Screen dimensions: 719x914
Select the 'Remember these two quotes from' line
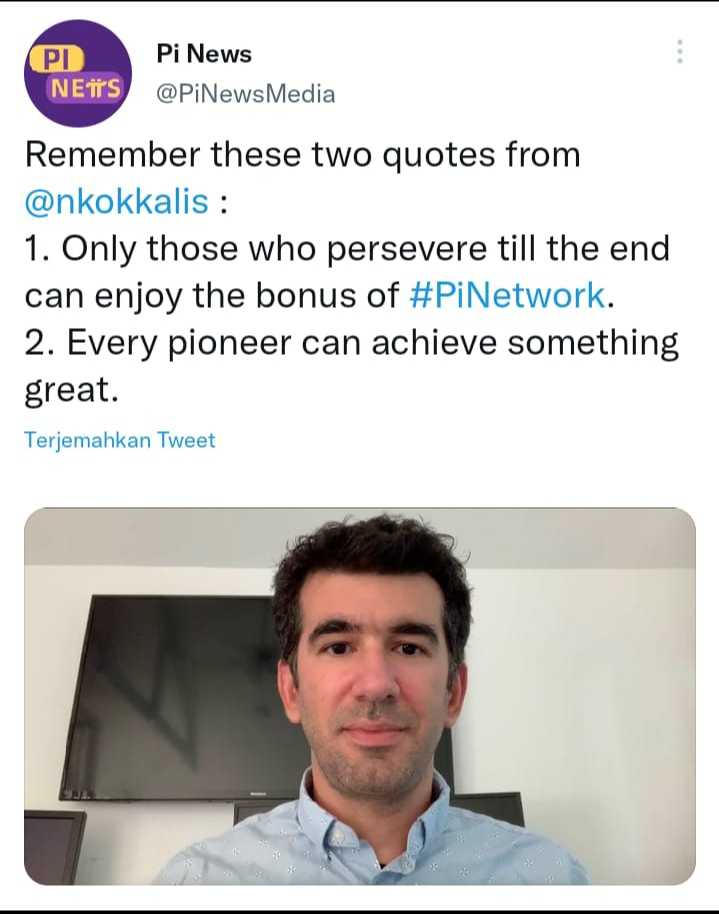(x=303, y=155)
